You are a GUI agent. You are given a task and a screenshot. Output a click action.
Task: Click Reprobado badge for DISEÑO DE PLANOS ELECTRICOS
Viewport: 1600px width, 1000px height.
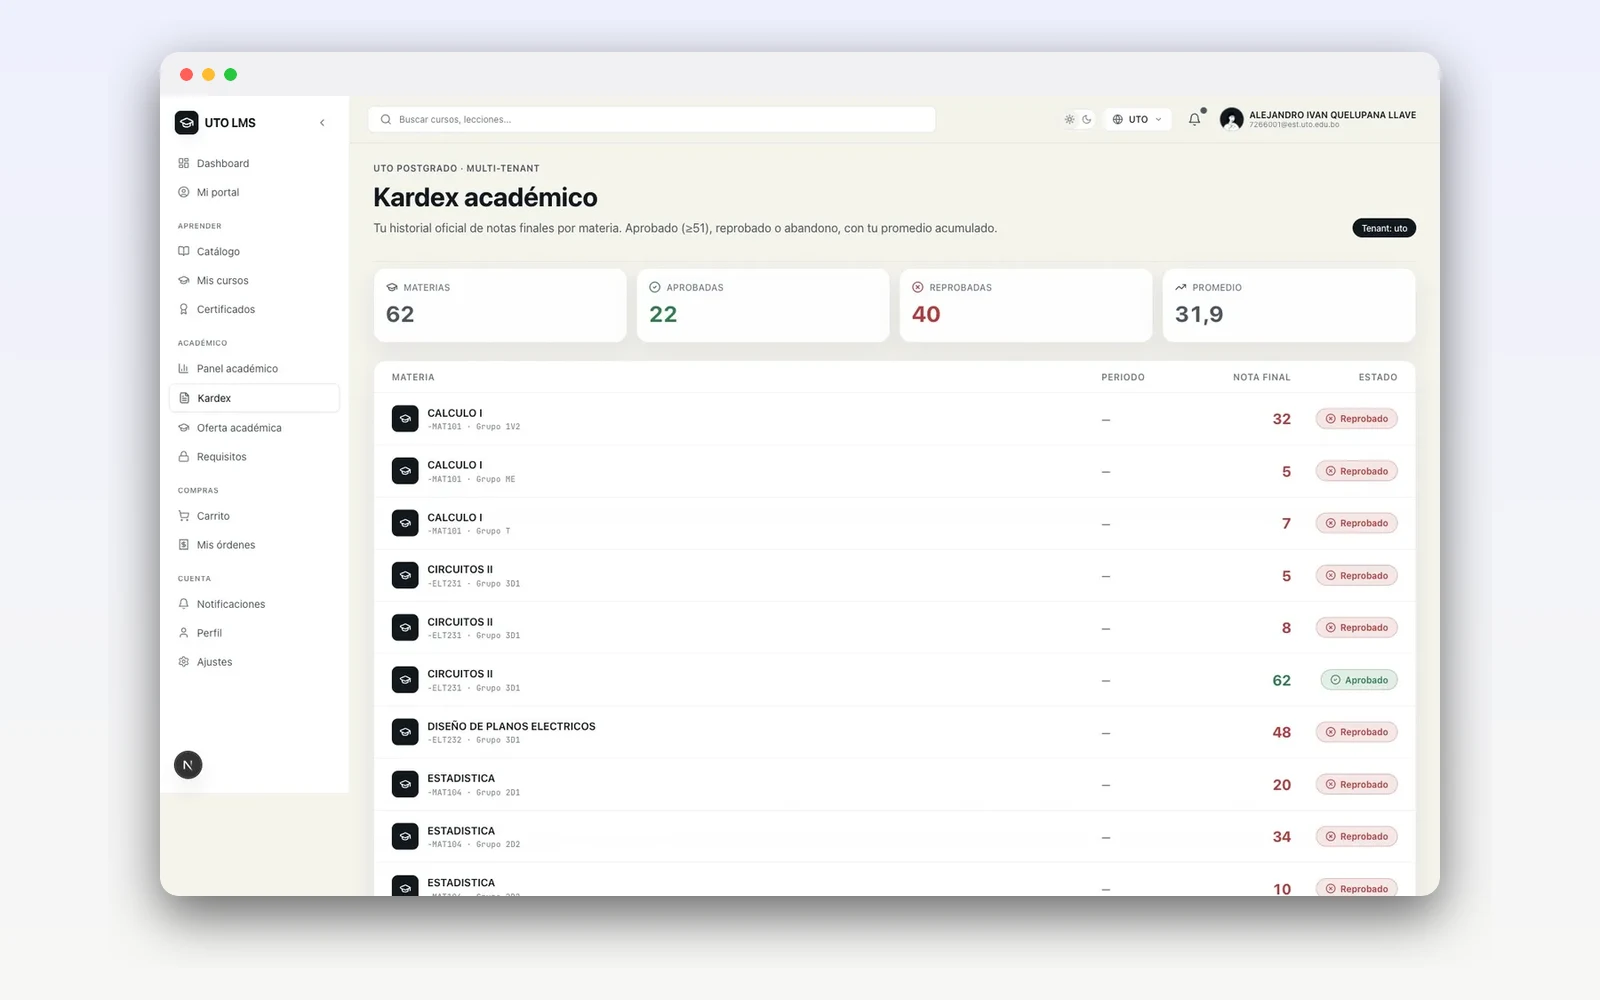click(1357, 732)
